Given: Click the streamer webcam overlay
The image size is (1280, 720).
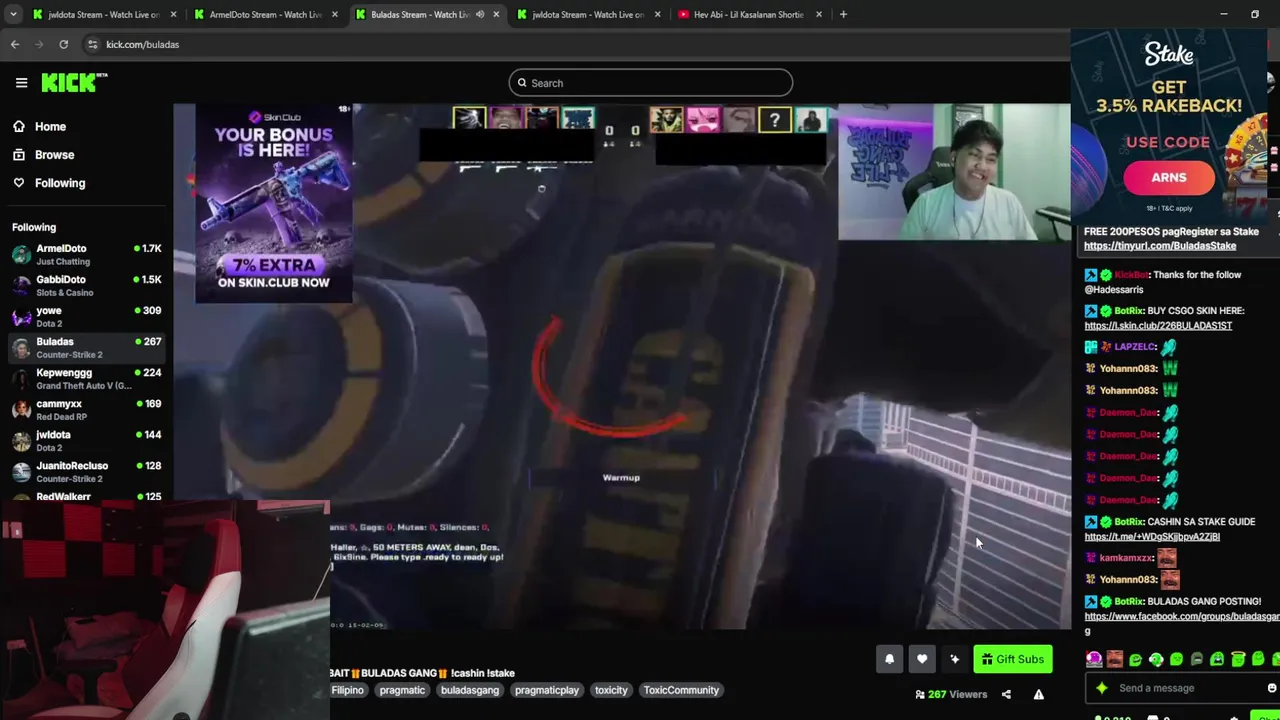Looking at the screenshot, I should (954, 172).
